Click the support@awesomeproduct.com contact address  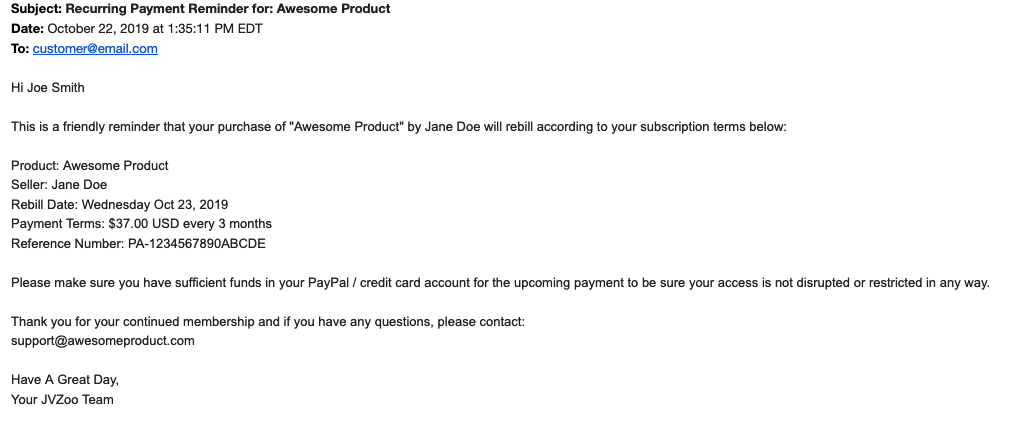[x=103, y=341]
